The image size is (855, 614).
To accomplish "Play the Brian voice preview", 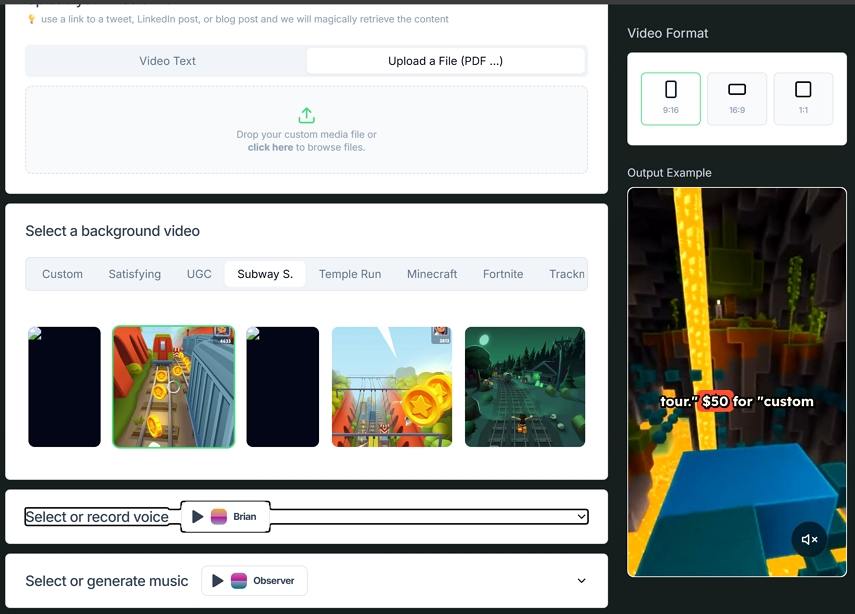I will coord(197,517).
